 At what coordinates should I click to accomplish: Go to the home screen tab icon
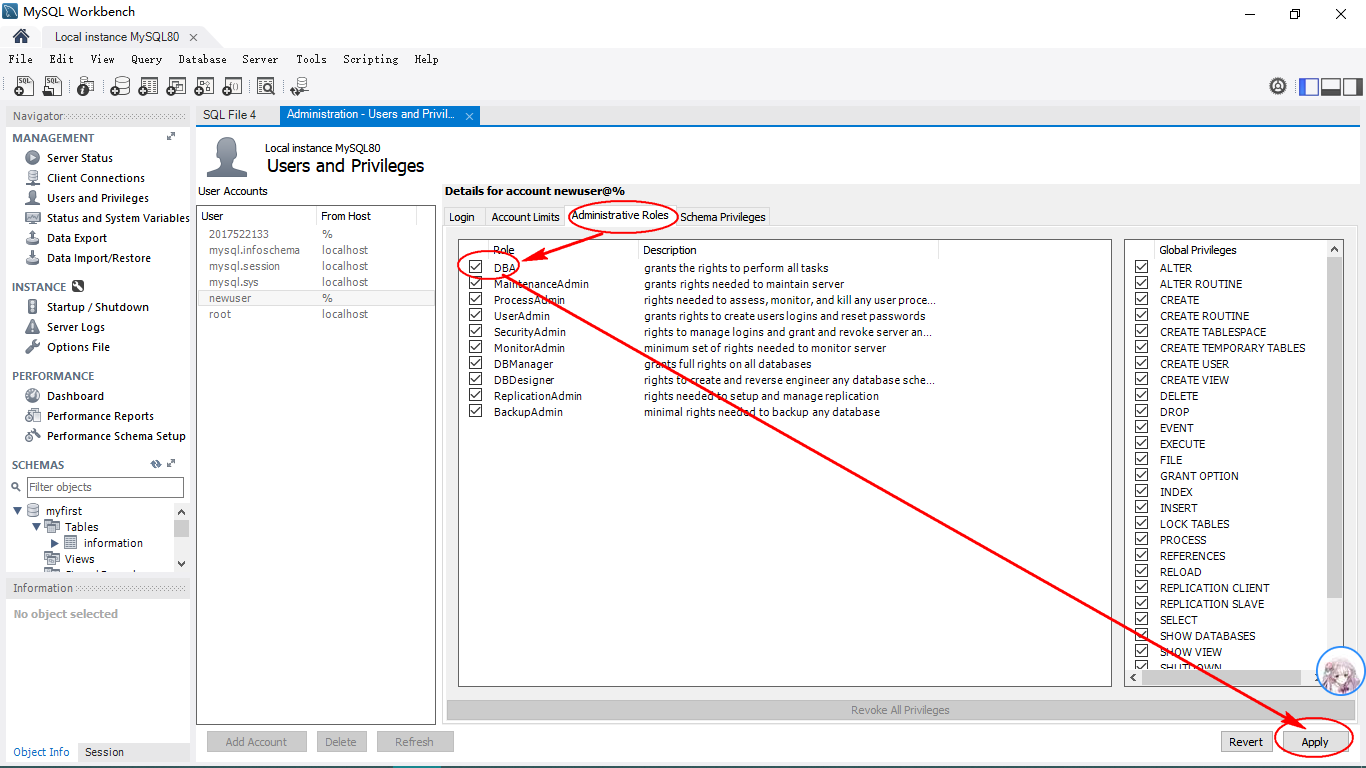click(x=21, y=37)
